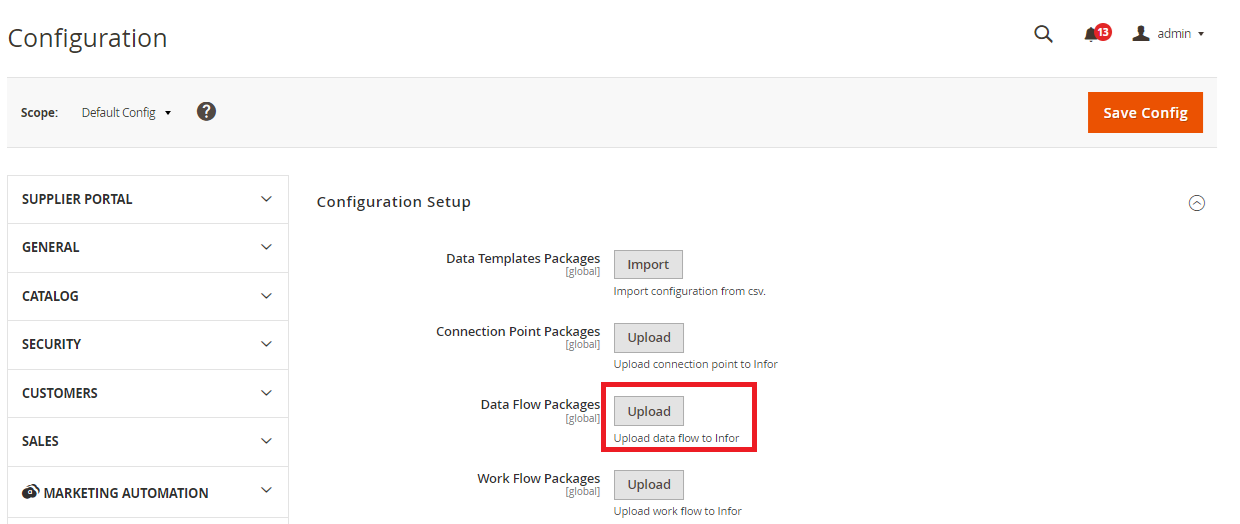
Task: Click Import for Data Templates Packages
Action: click(x=648, y=265)
